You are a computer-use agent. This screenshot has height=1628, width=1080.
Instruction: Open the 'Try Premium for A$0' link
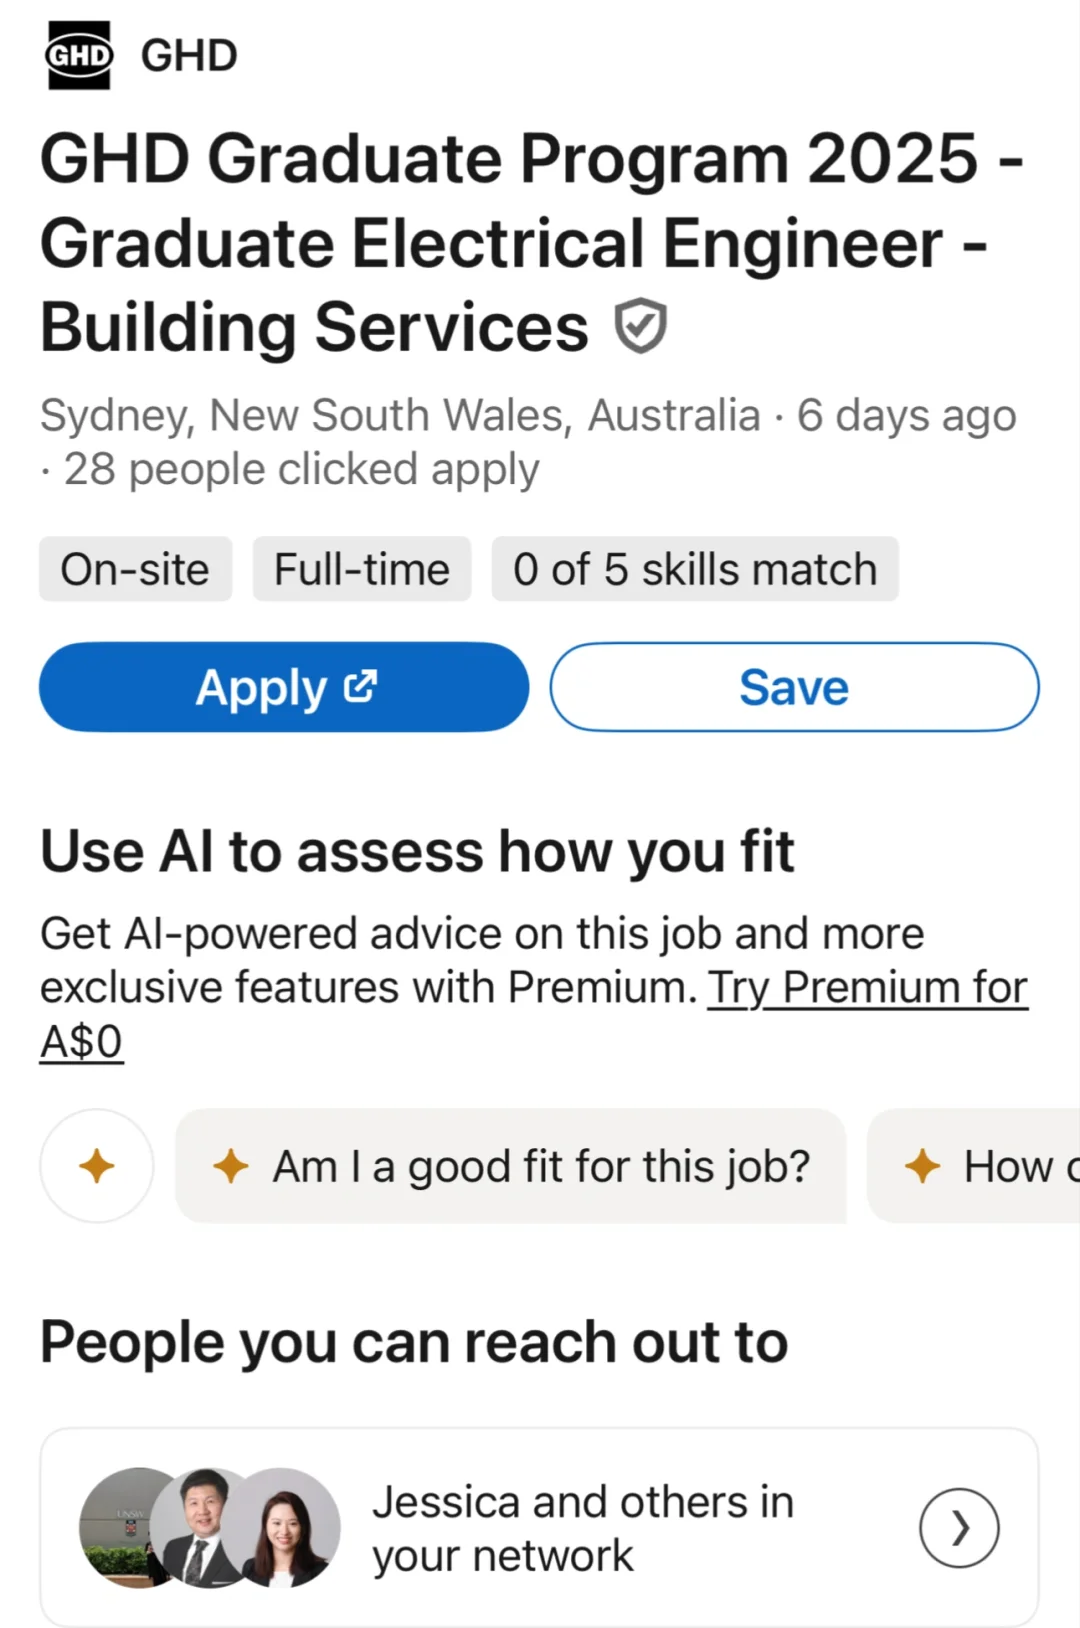534,1014
